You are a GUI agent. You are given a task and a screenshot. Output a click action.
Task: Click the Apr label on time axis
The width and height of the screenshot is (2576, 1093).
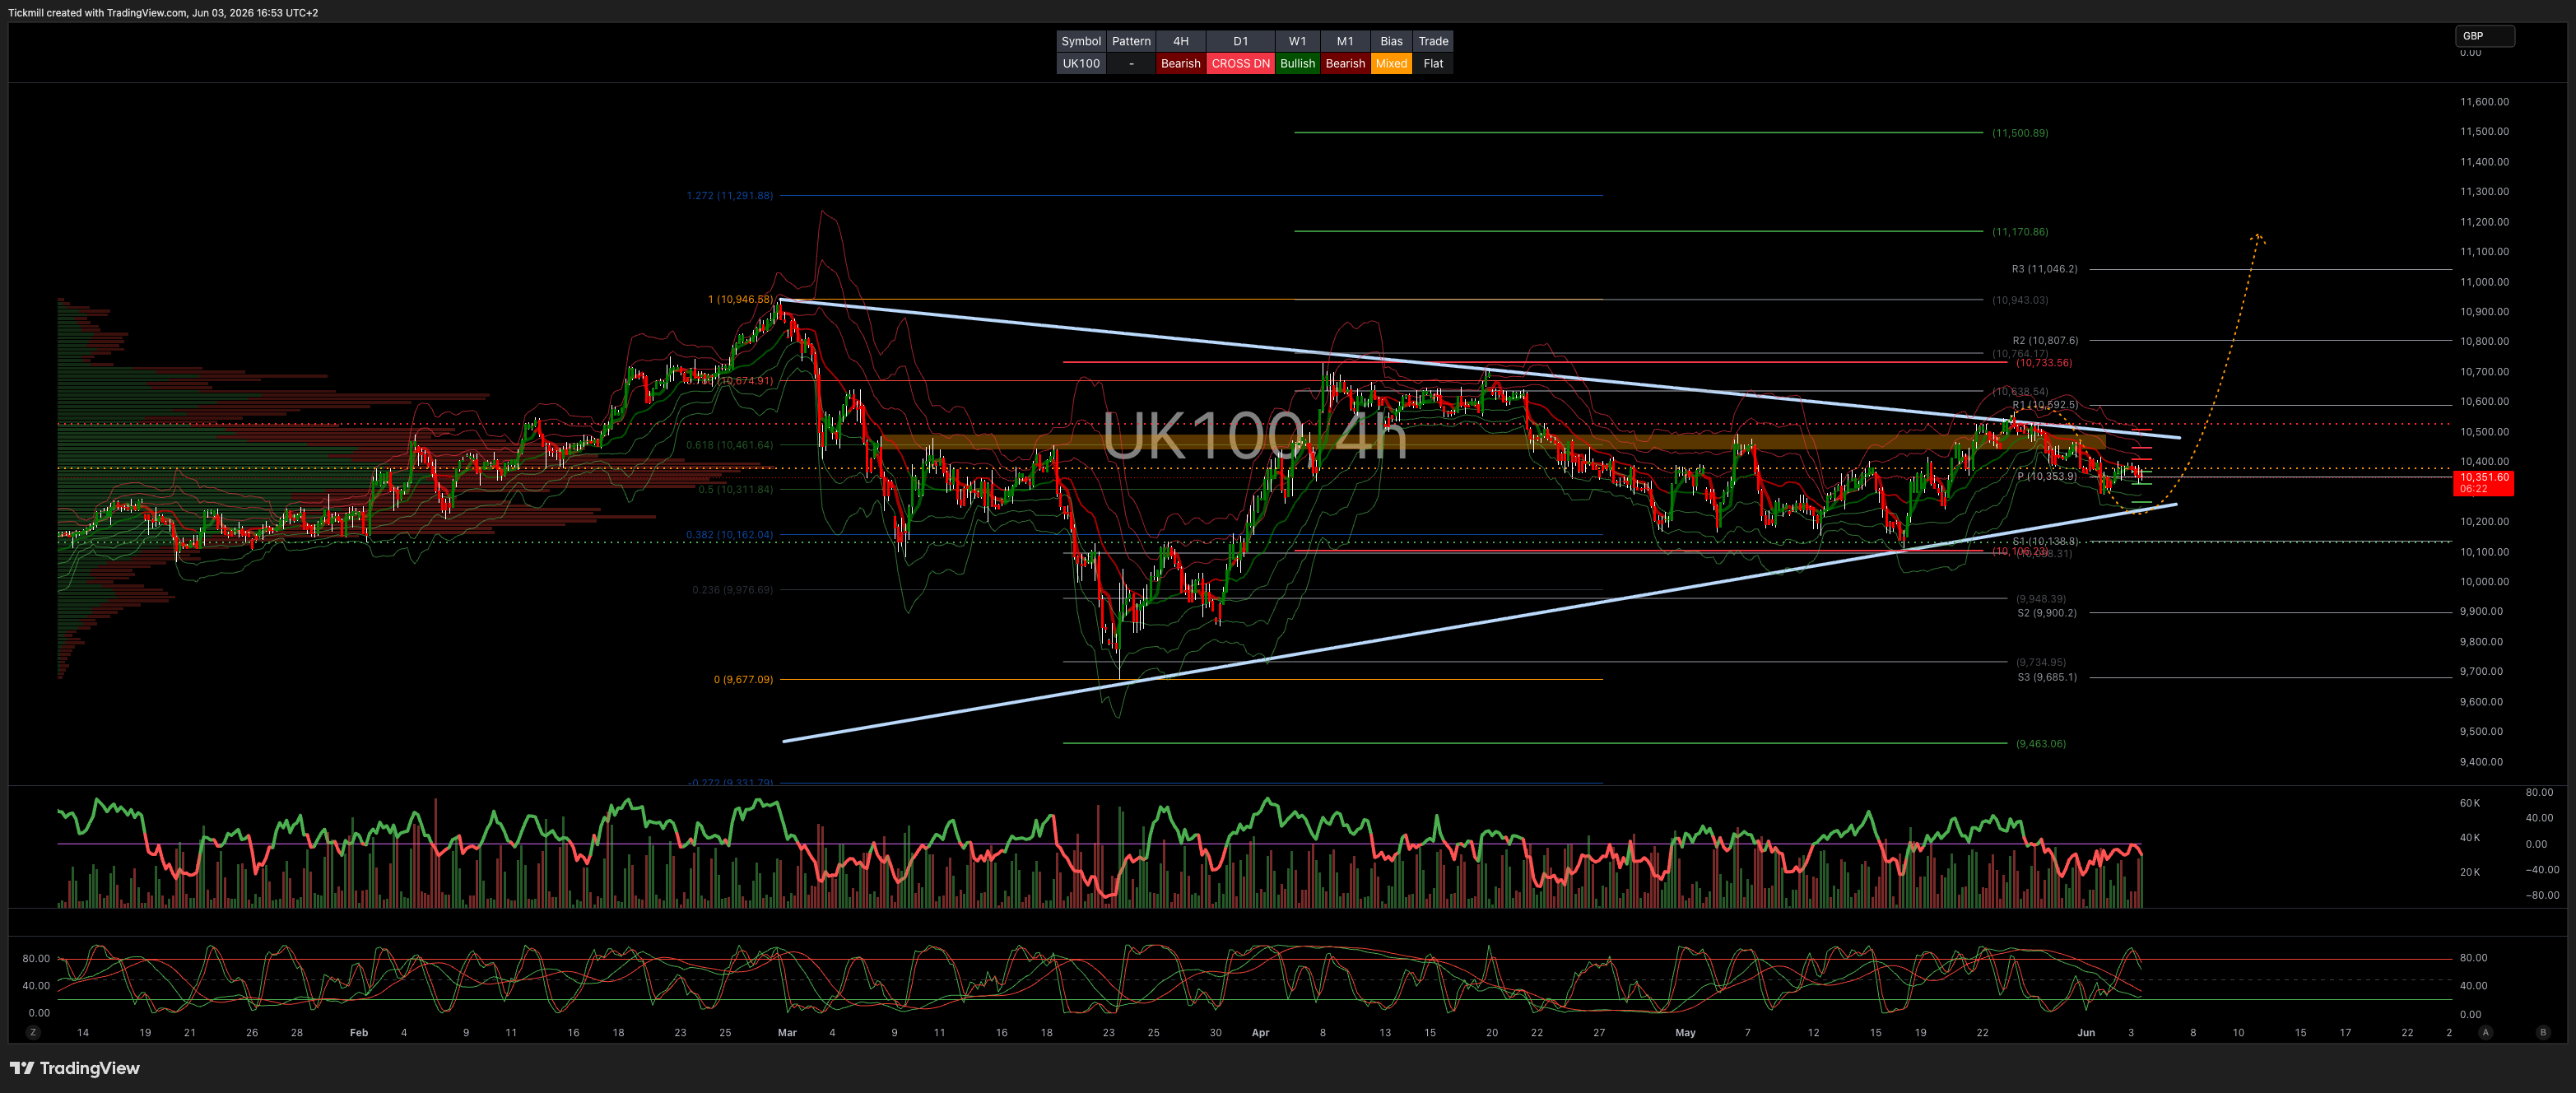1260,1032
